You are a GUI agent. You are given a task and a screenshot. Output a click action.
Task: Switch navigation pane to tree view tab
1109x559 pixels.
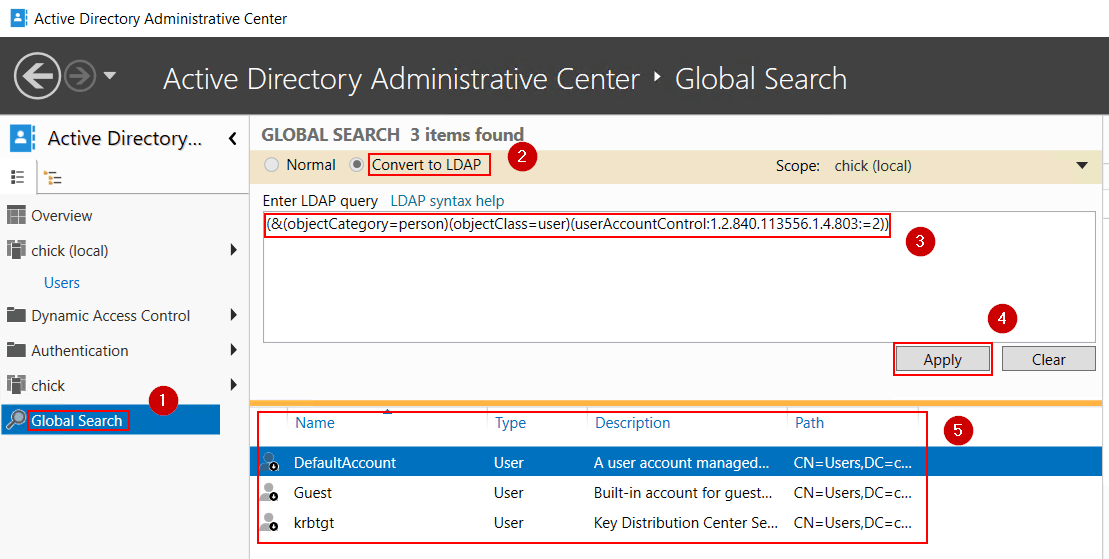pyautogui.click(x=52, y=178)
